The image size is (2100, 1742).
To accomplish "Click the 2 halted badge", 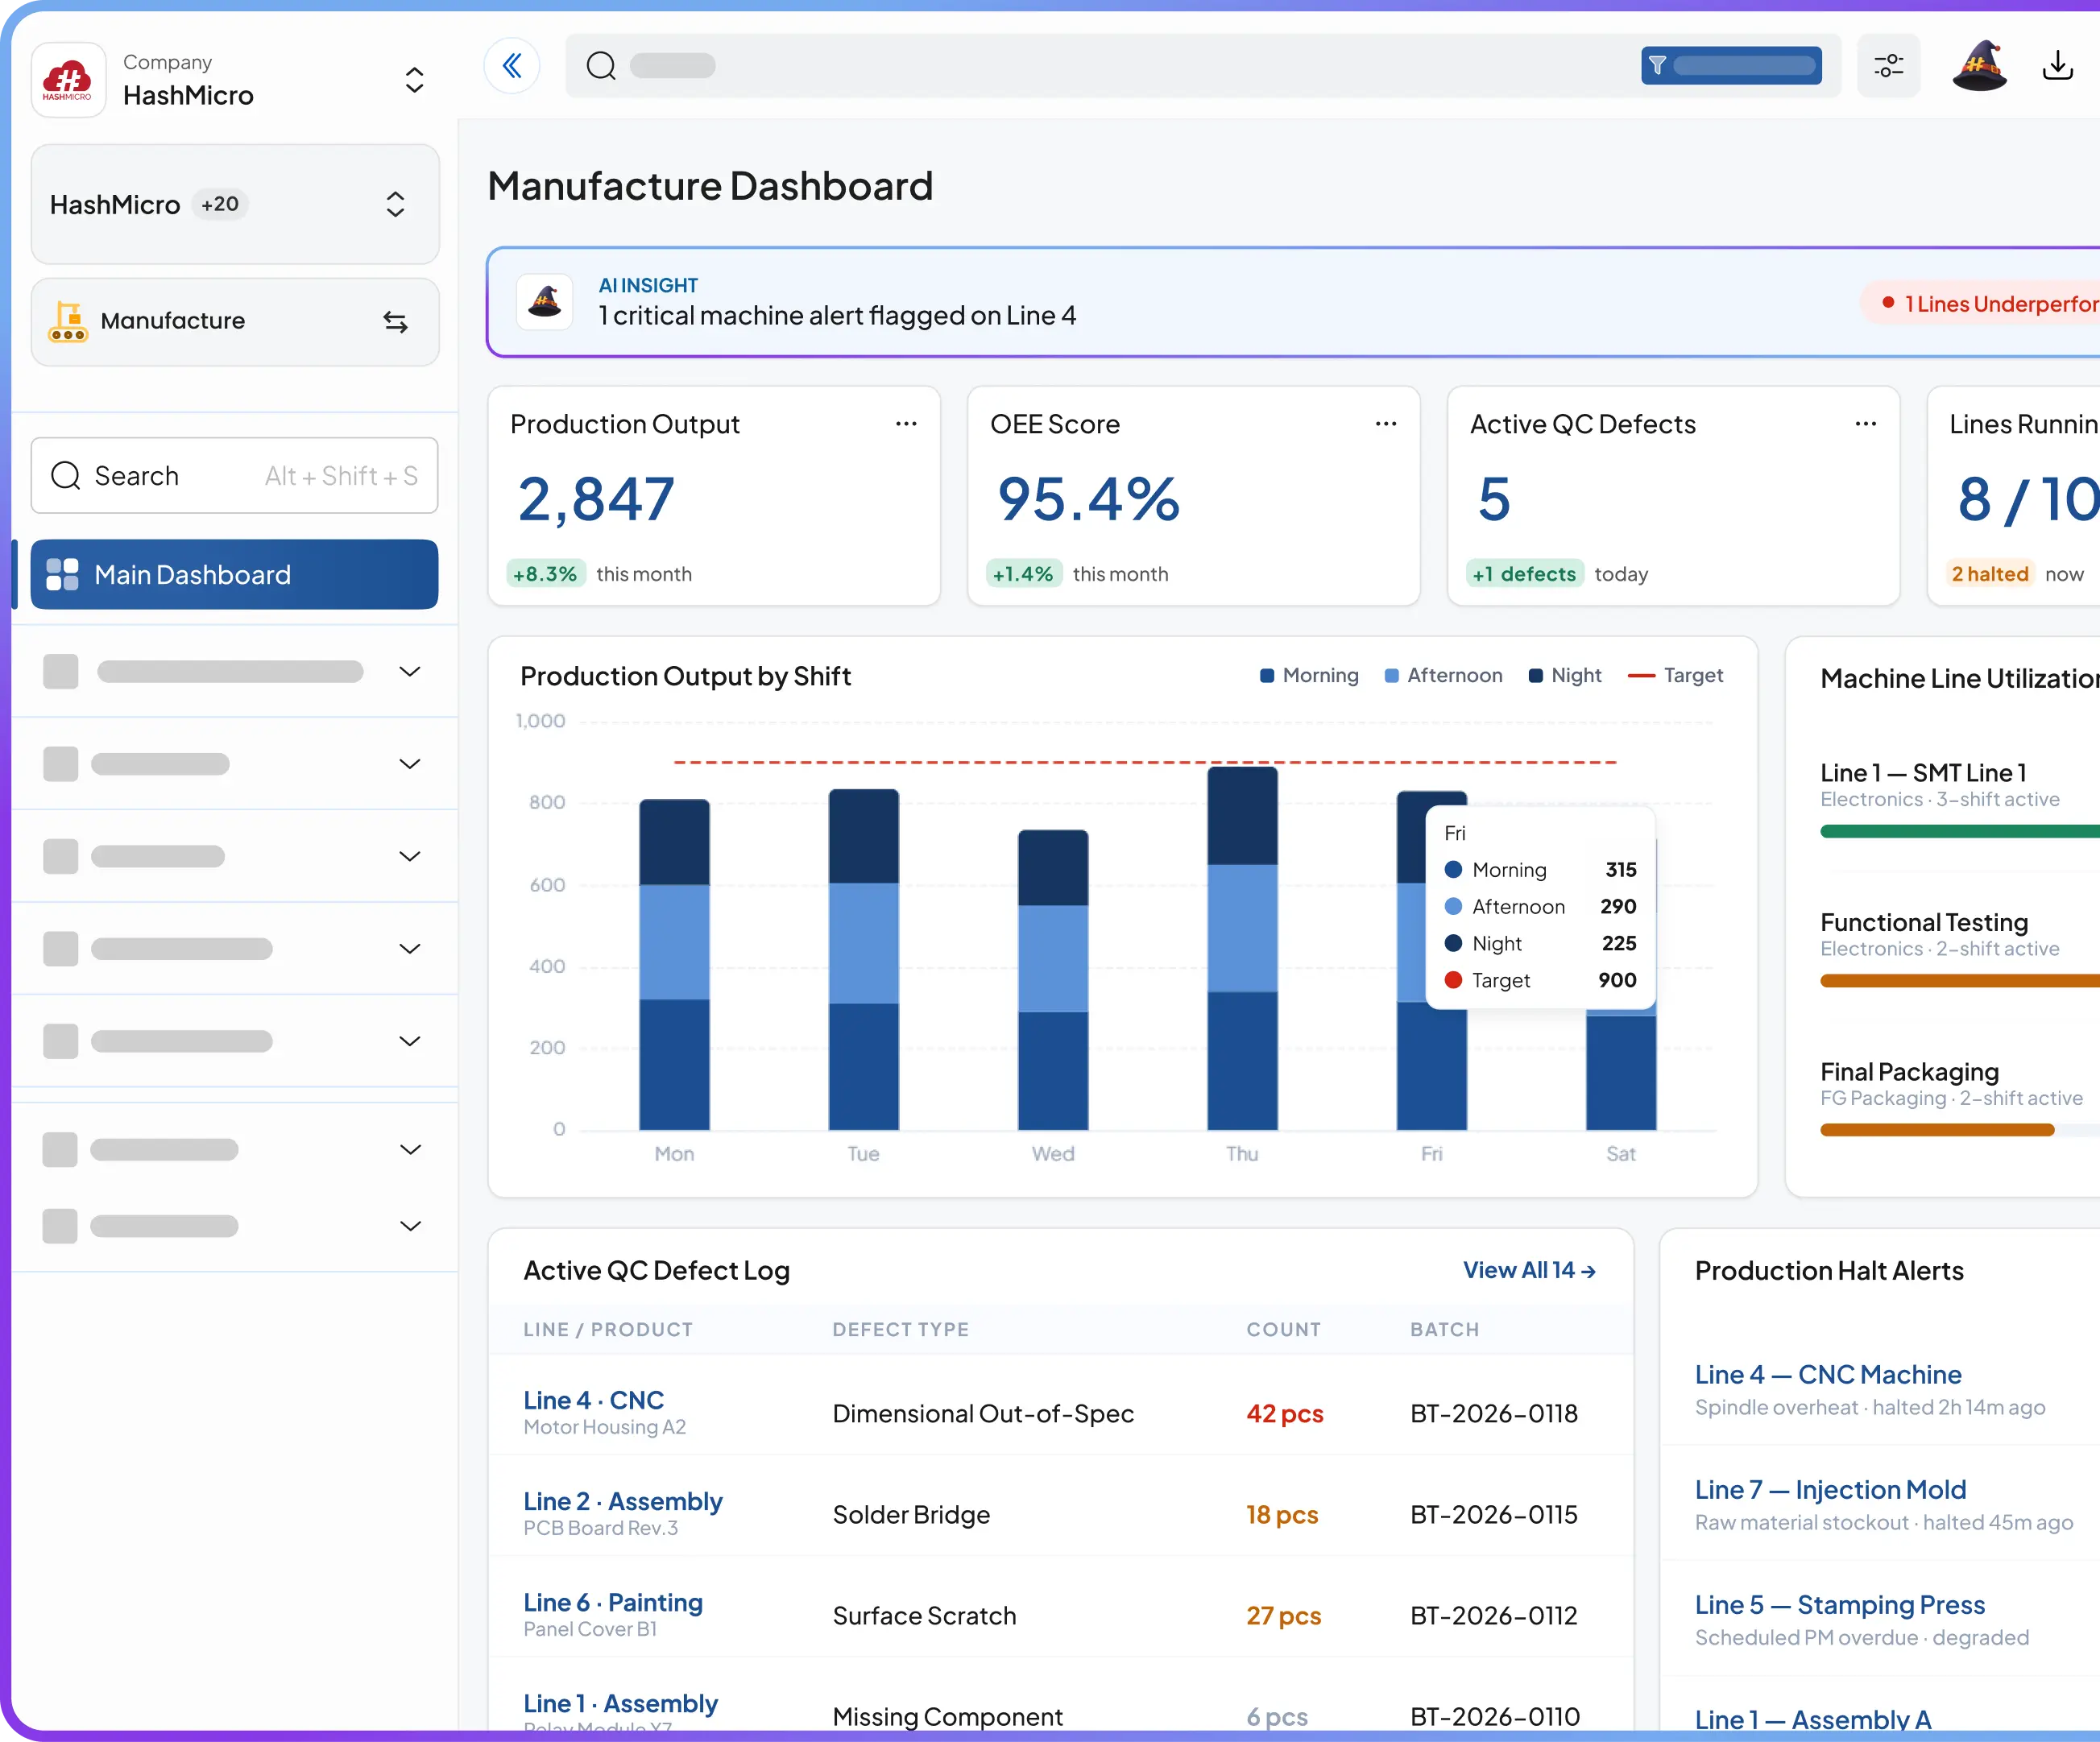I will pyautogui.click(x=1990, y=574).
